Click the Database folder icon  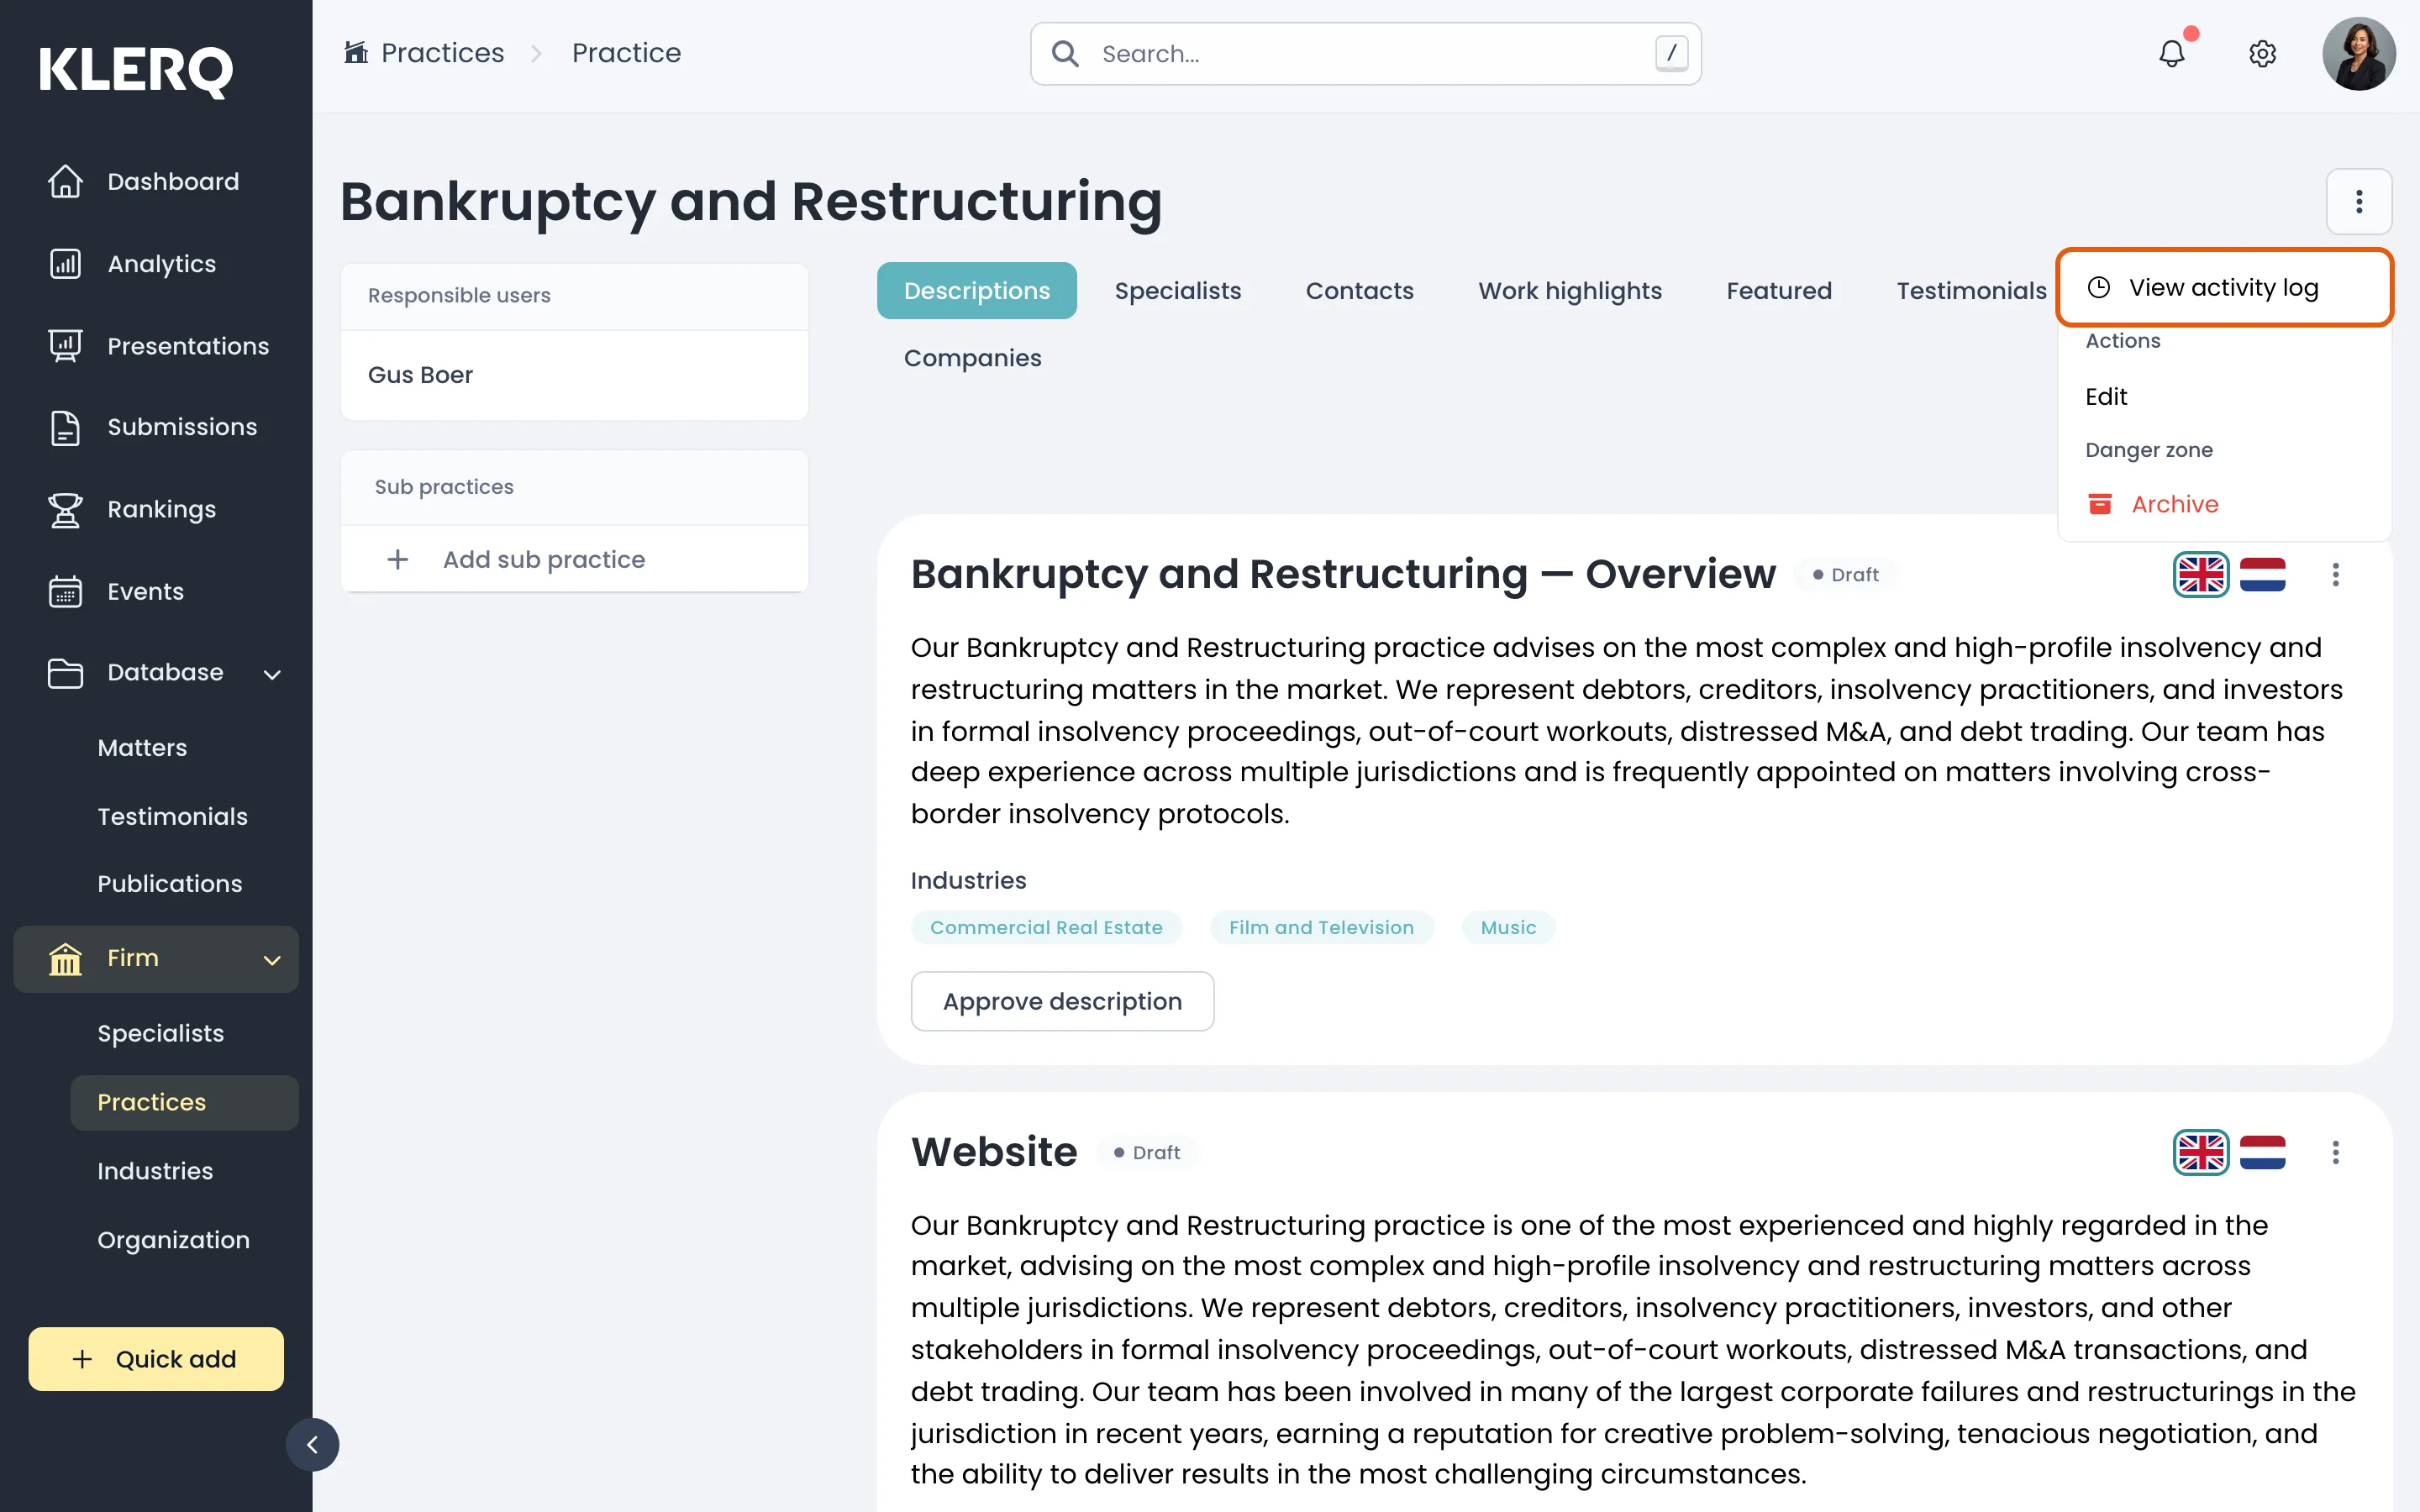coord(65,672)
